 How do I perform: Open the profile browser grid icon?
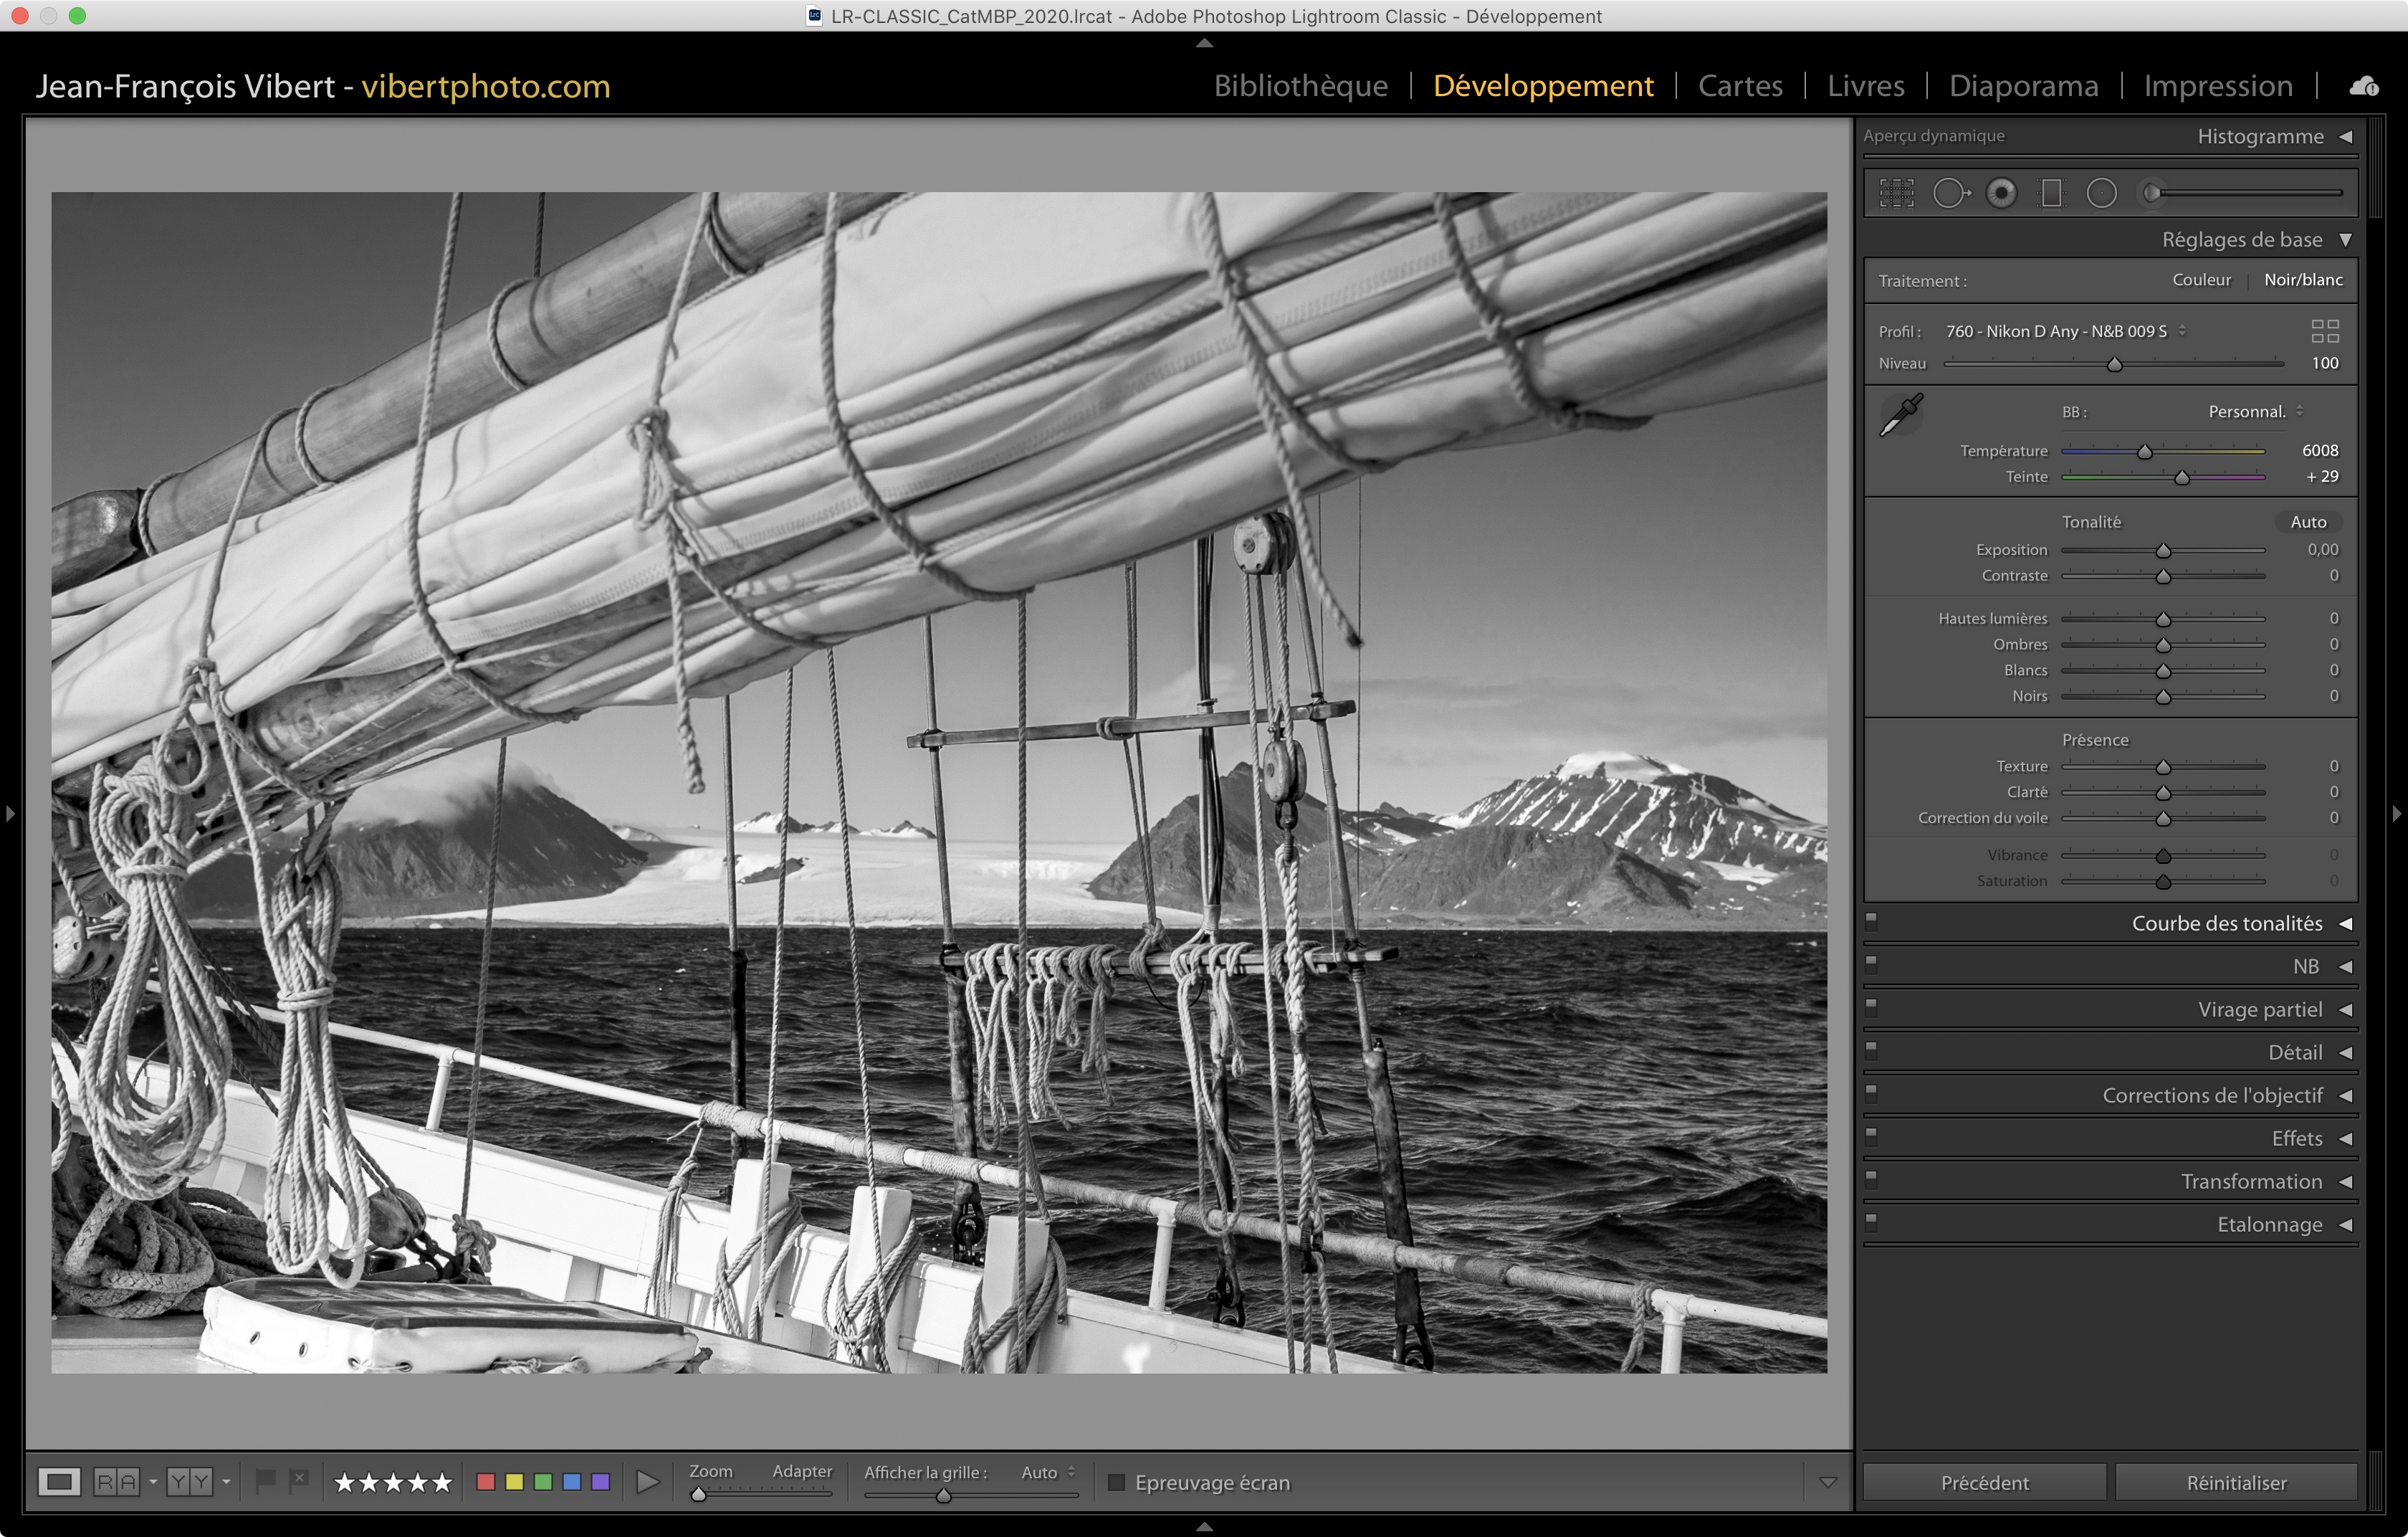2325,331
